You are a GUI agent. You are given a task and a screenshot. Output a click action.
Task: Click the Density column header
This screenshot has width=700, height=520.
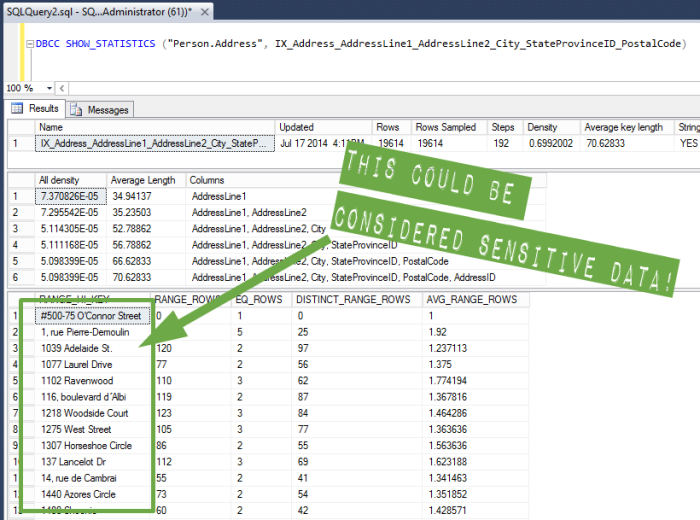pyautogui.click(x=551, y=127)
